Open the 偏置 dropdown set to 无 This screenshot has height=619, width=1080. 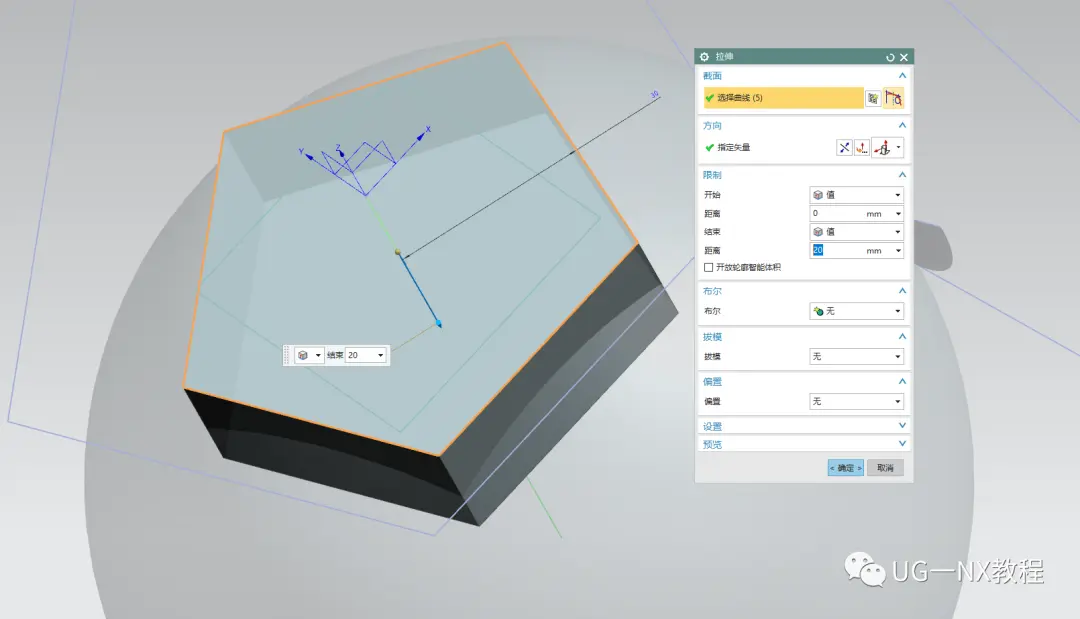click(x=856, y=401)
